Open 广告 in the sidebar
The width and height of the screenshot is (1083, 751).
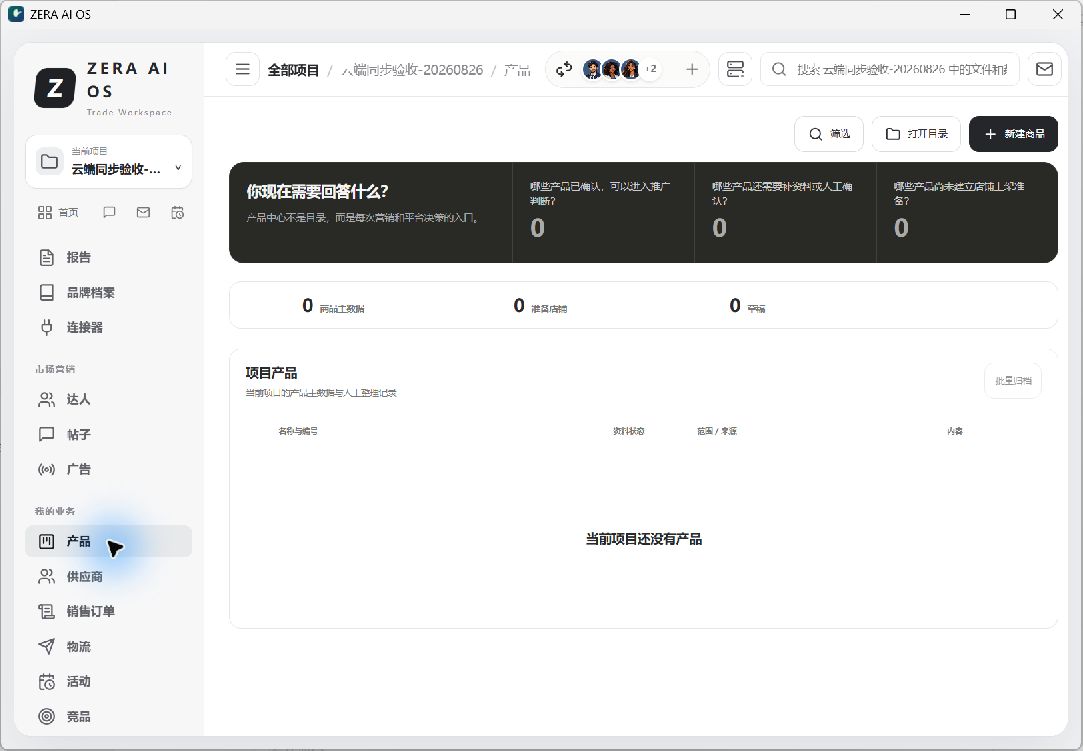pyautogui.click(x=108, y=469)
